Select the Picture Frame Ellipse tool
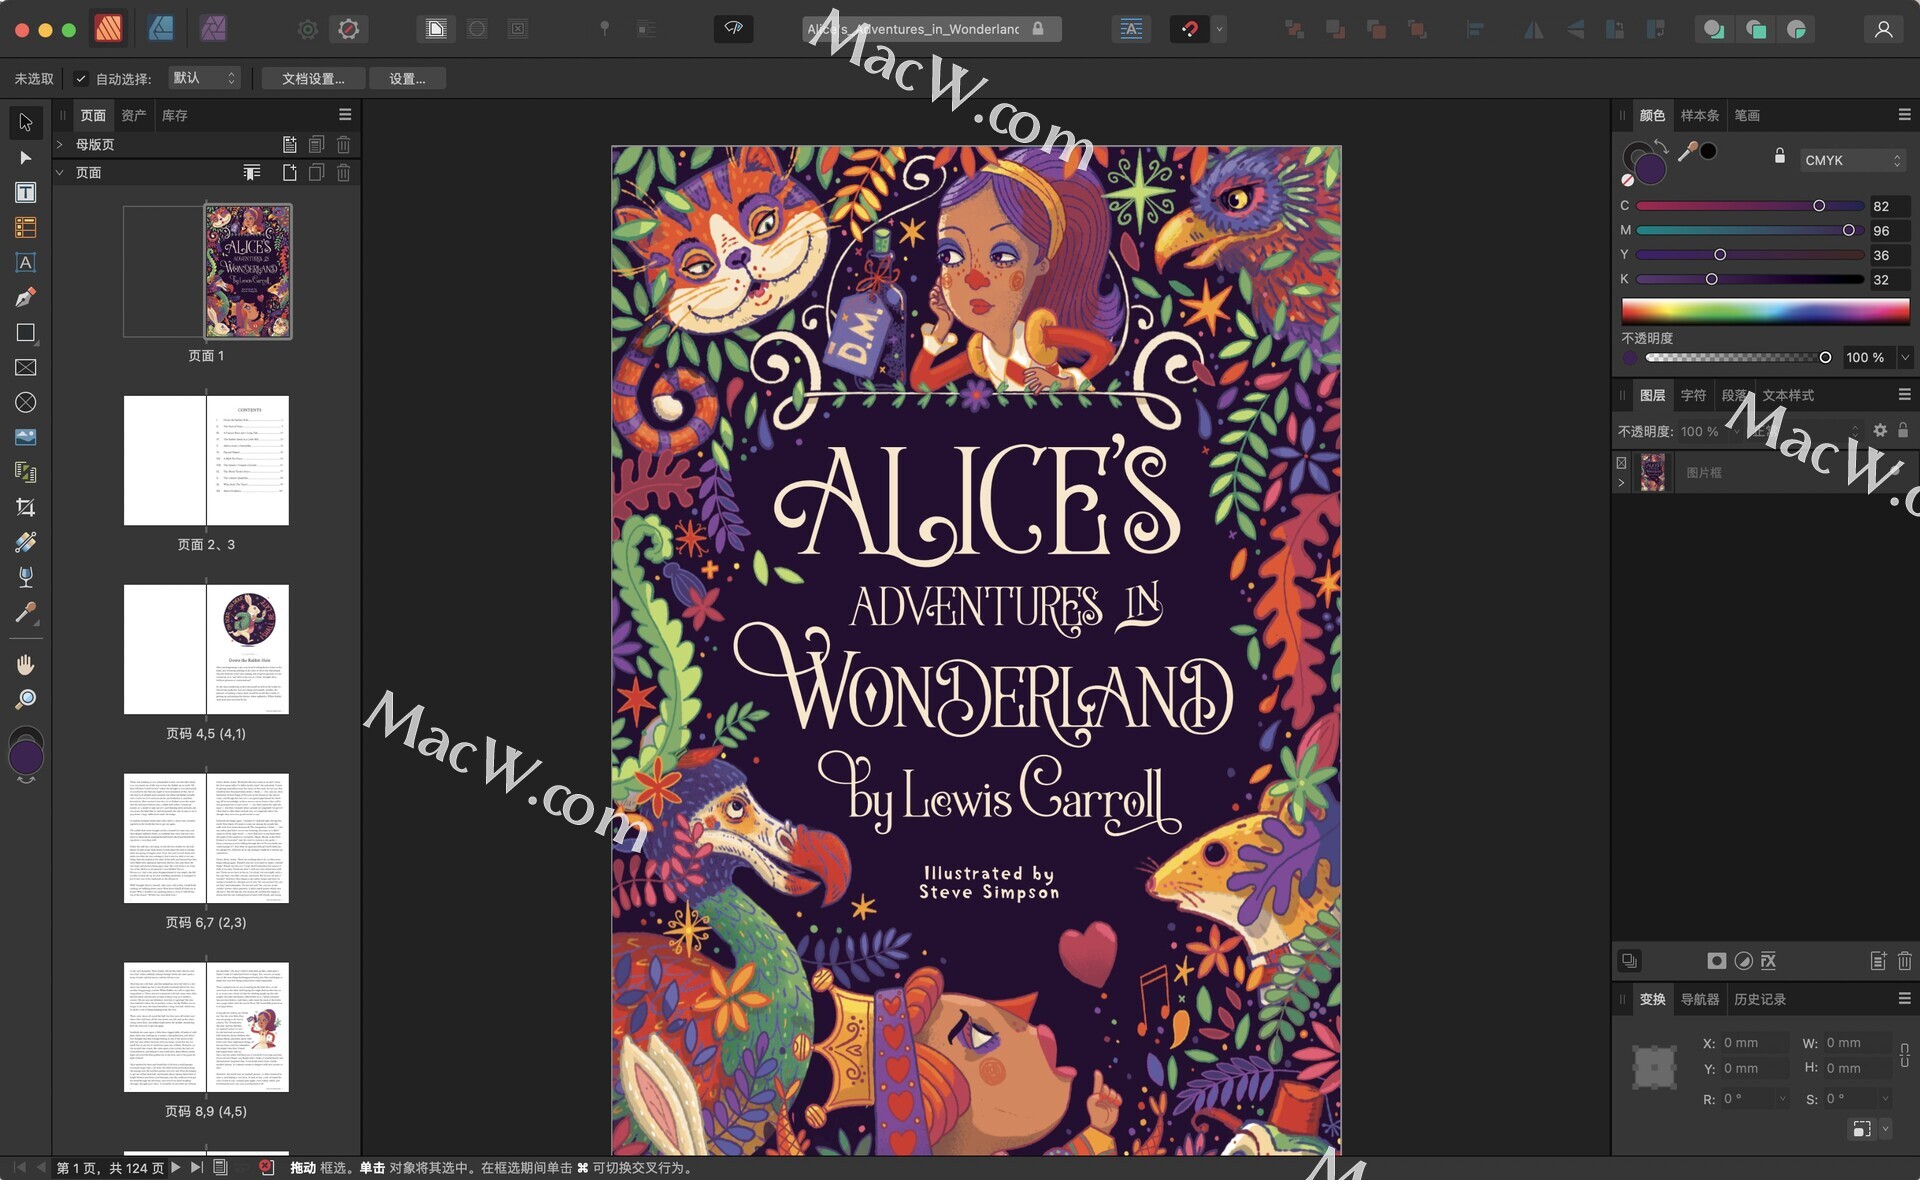1920x1180 pixels. coord(26,403)
